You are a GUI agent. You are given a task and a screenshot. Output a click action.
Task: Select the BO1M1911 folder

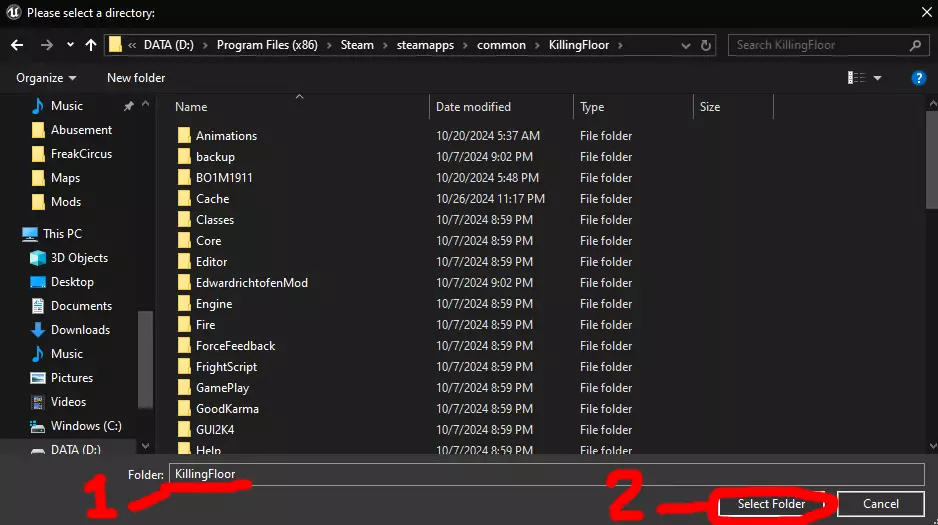(x=224, y=178)
